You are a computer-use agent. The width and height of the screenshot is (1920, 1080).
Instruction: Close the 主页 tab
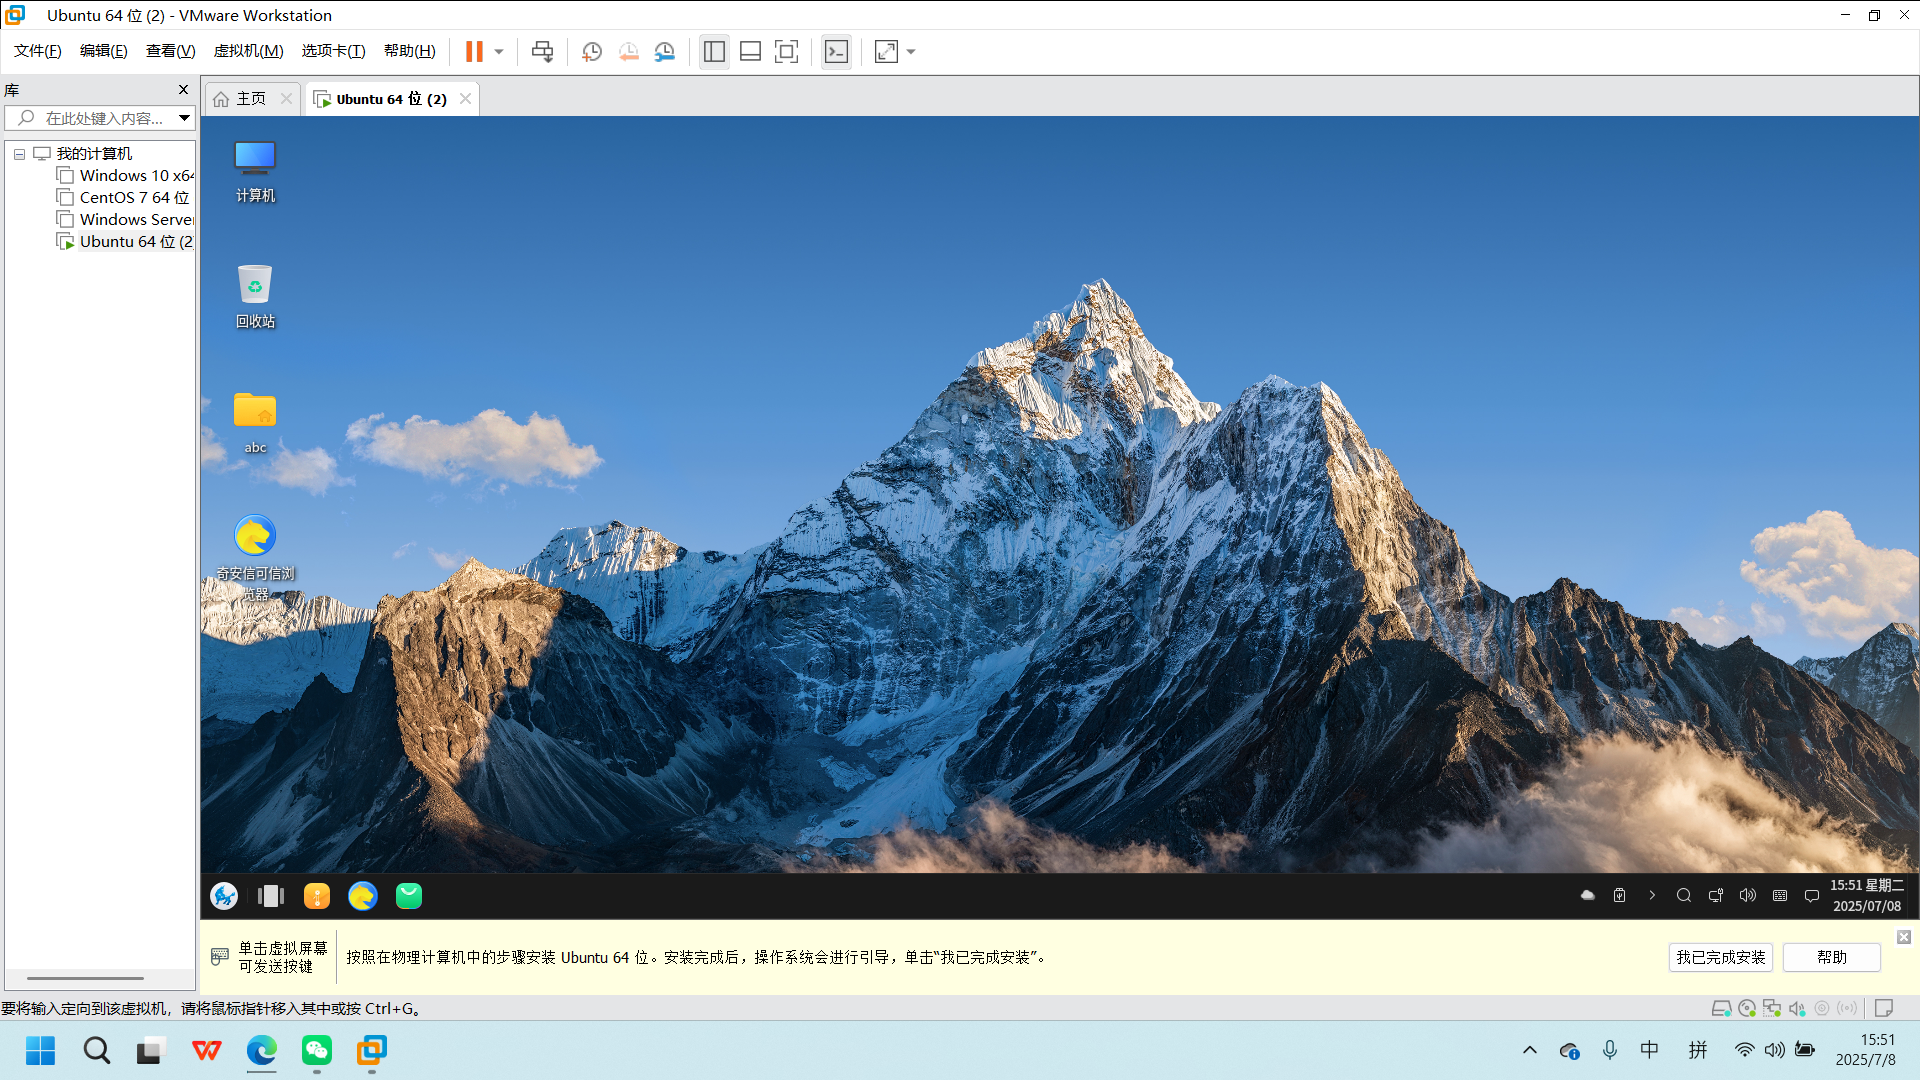[287, 98]
